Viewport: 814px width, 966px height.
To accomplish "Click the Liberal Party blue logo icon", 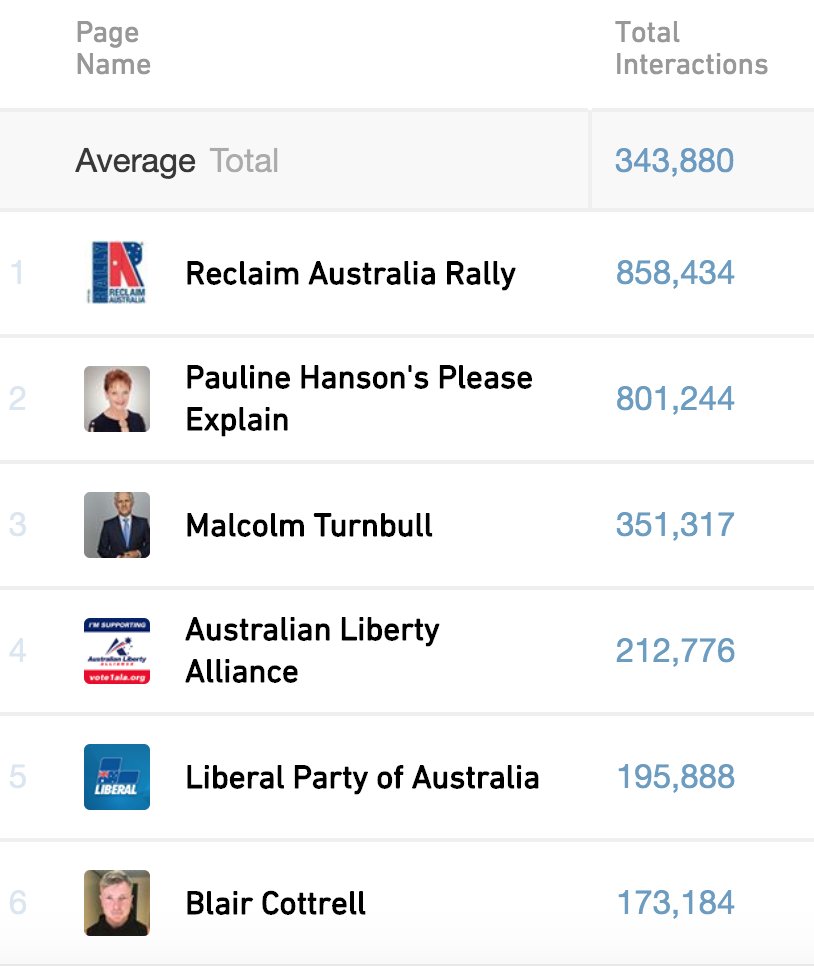I will [x=117, y=777].
